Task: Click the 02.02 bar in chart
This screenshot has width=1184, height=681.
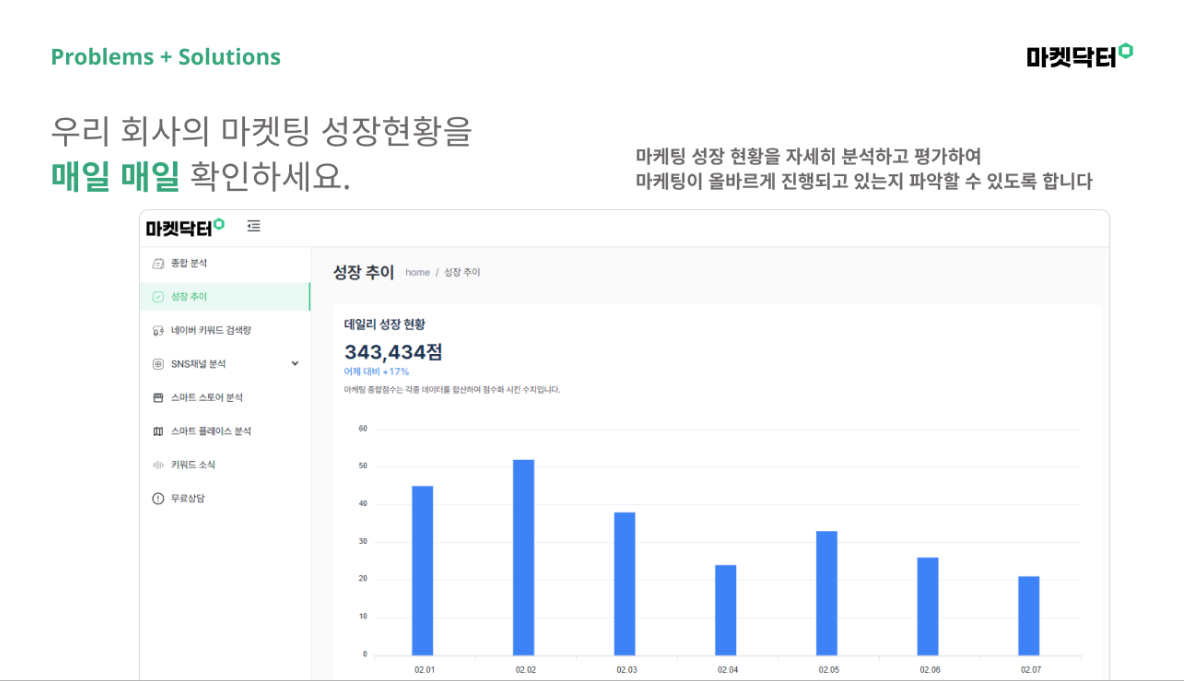Action: 523,557
